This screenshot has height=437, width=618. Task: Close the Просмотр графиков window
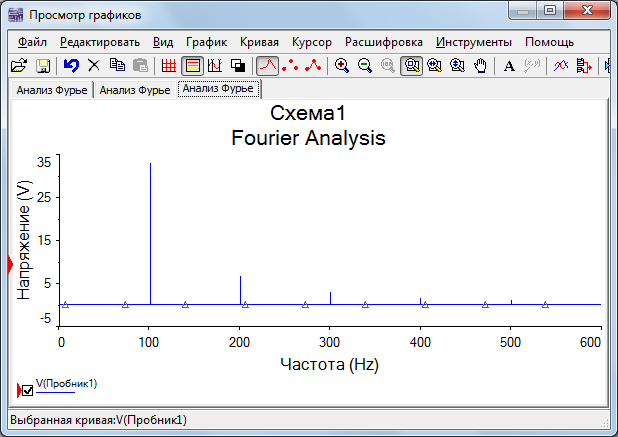point(587,10)
